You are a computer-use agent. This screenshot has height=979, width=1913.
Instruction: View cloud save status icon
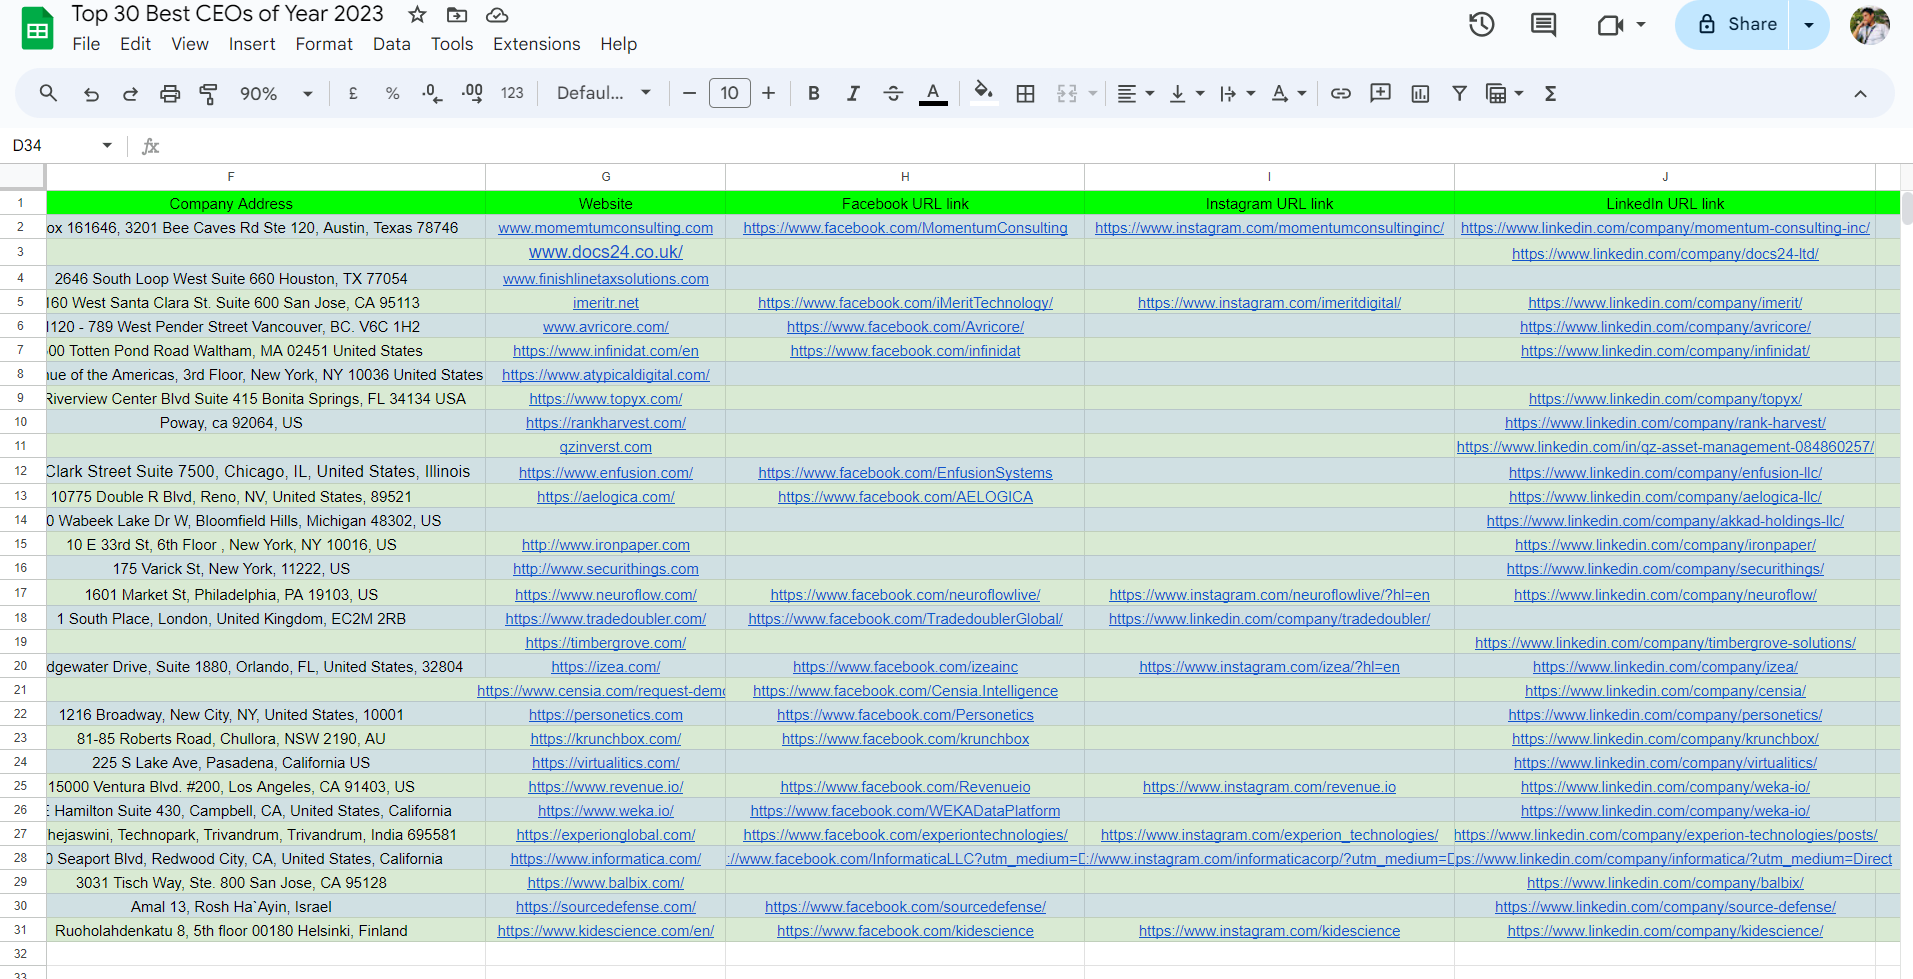[x=497, y=14]
